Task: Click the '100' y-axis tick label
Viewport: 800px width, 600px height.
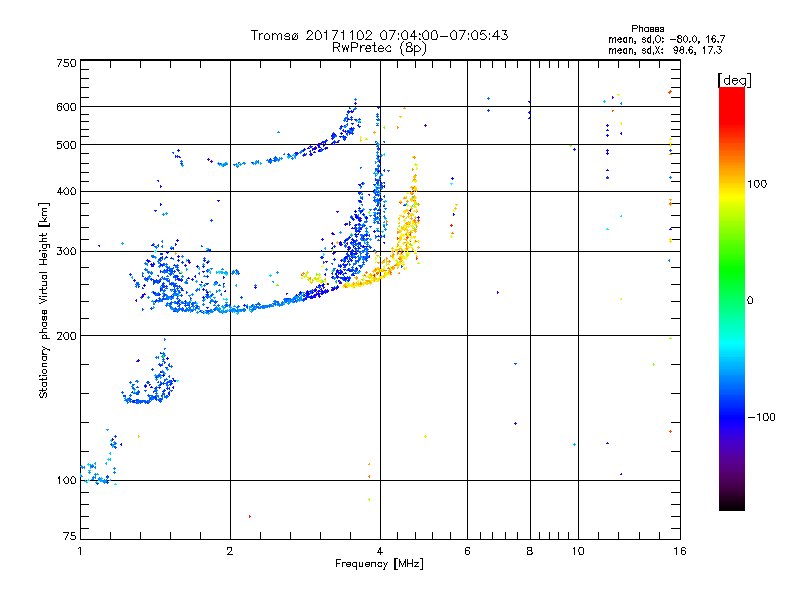Action: pyautogui.click(x=66, y=481)
